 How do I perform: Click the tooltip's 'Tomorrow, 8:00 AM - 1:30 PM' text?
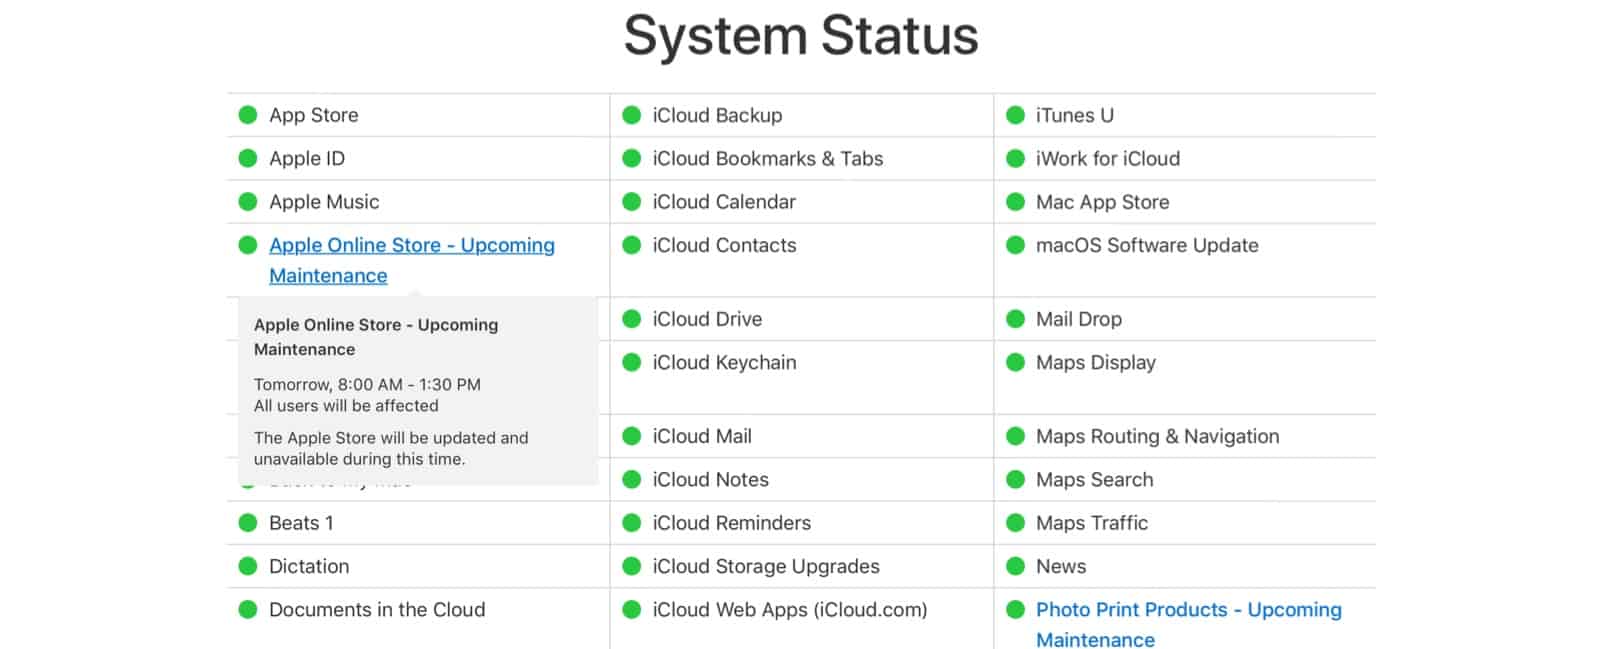367,384
